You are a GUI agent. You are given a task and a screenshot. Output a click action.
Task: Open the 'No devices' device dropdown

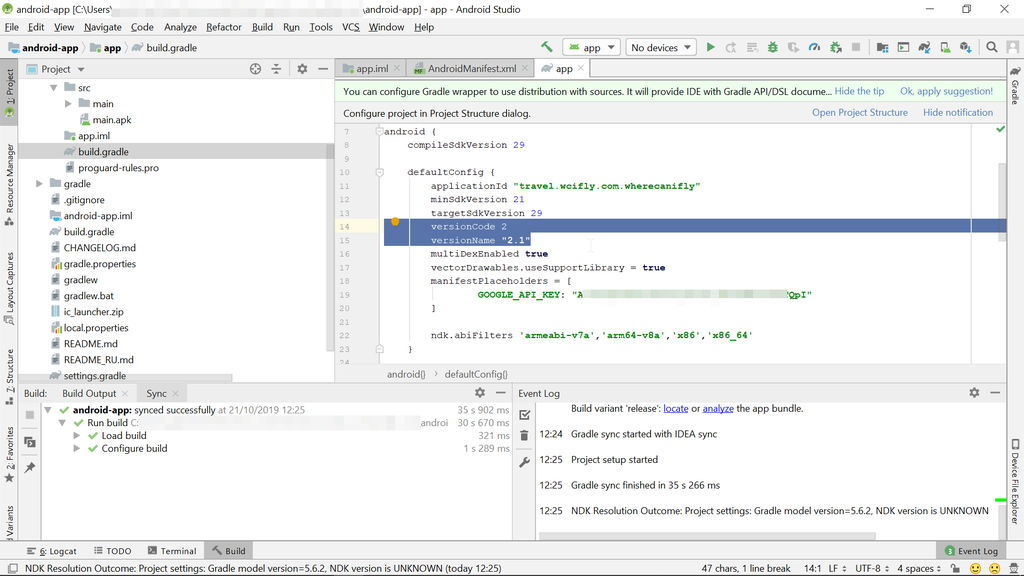click(x=660, y=47)
